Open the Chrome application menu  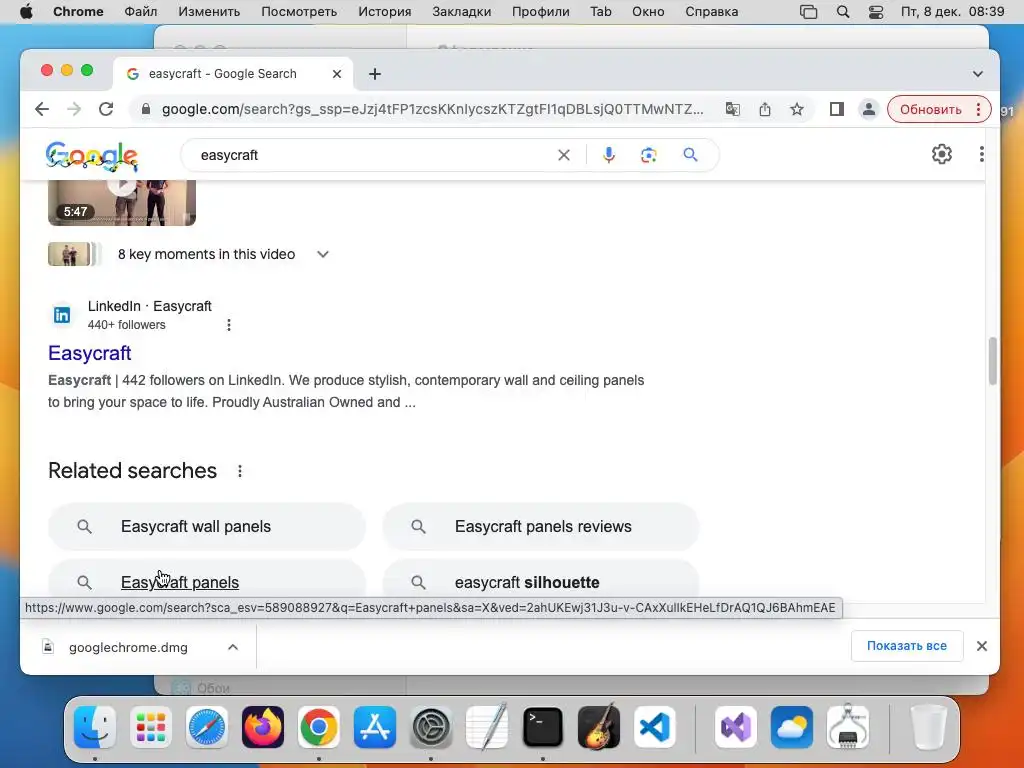78,12
